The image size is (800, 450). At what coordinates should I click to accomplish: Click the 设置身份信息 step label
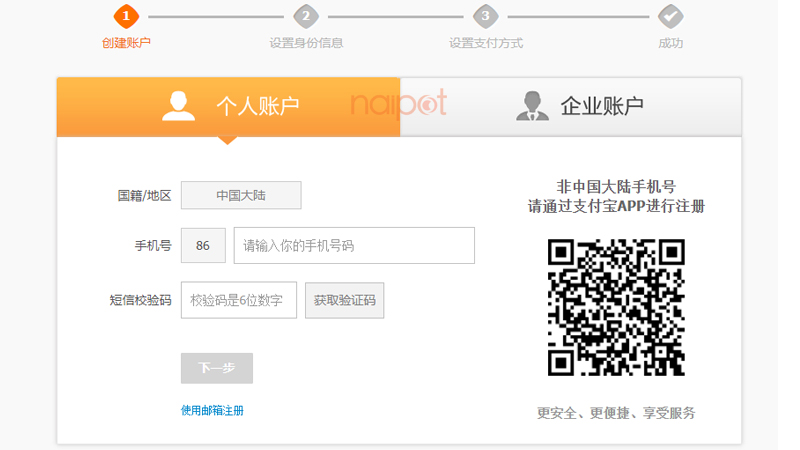click(306, 43)
